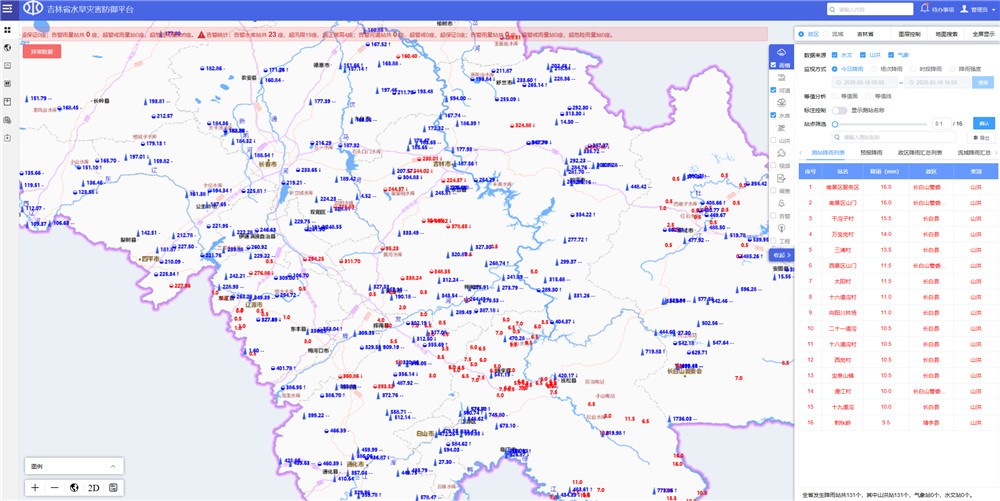Click the grid dashboard icon in left sidebar

8,29
